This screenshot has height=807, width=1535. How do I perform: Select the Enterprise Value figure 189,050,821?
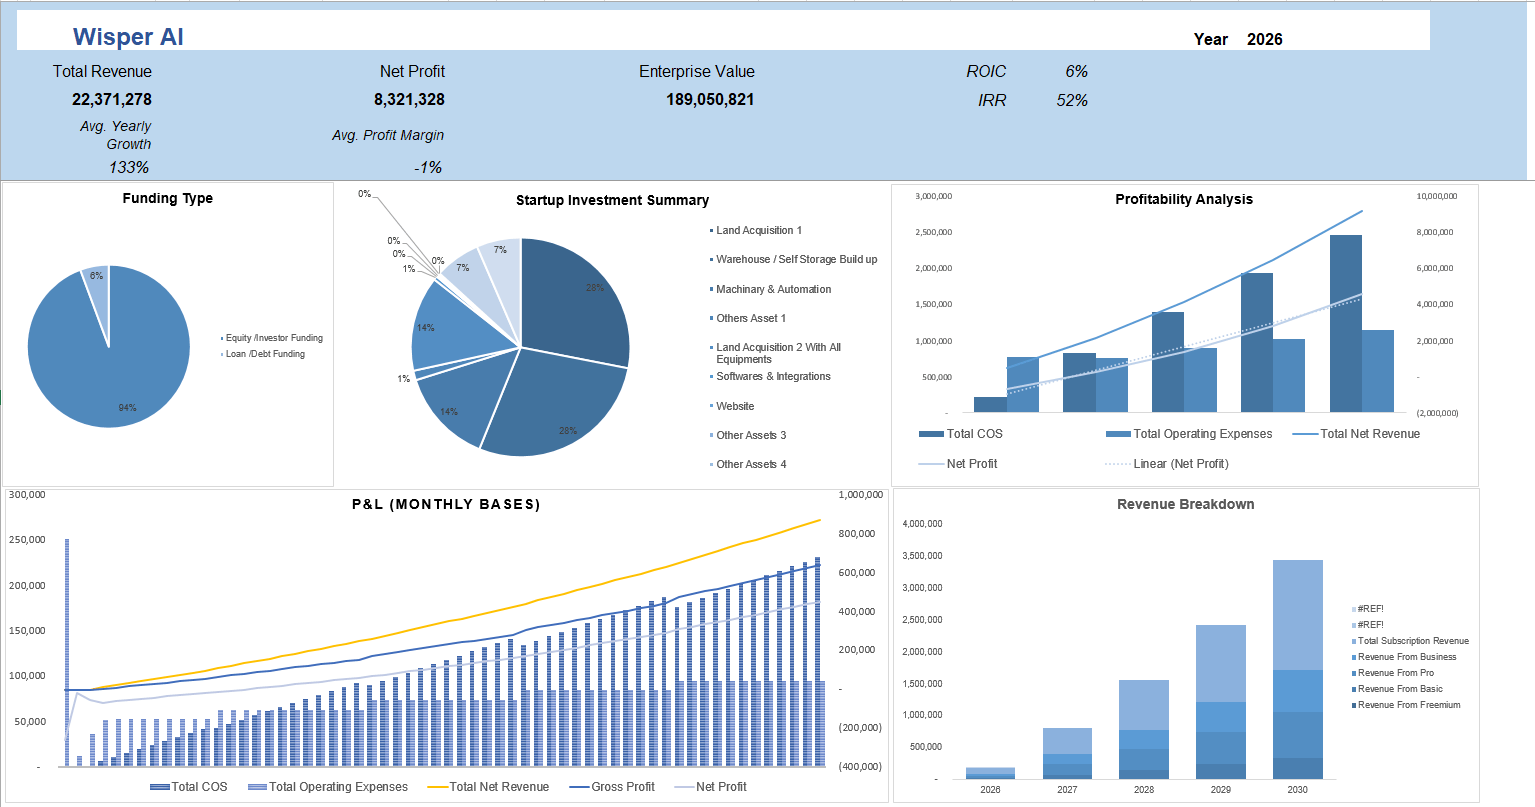pos(696,99)
